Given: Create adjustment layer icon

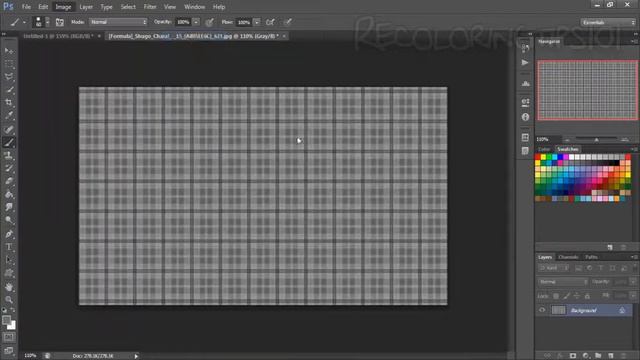Looking at the screenshot, I should 585,356.
